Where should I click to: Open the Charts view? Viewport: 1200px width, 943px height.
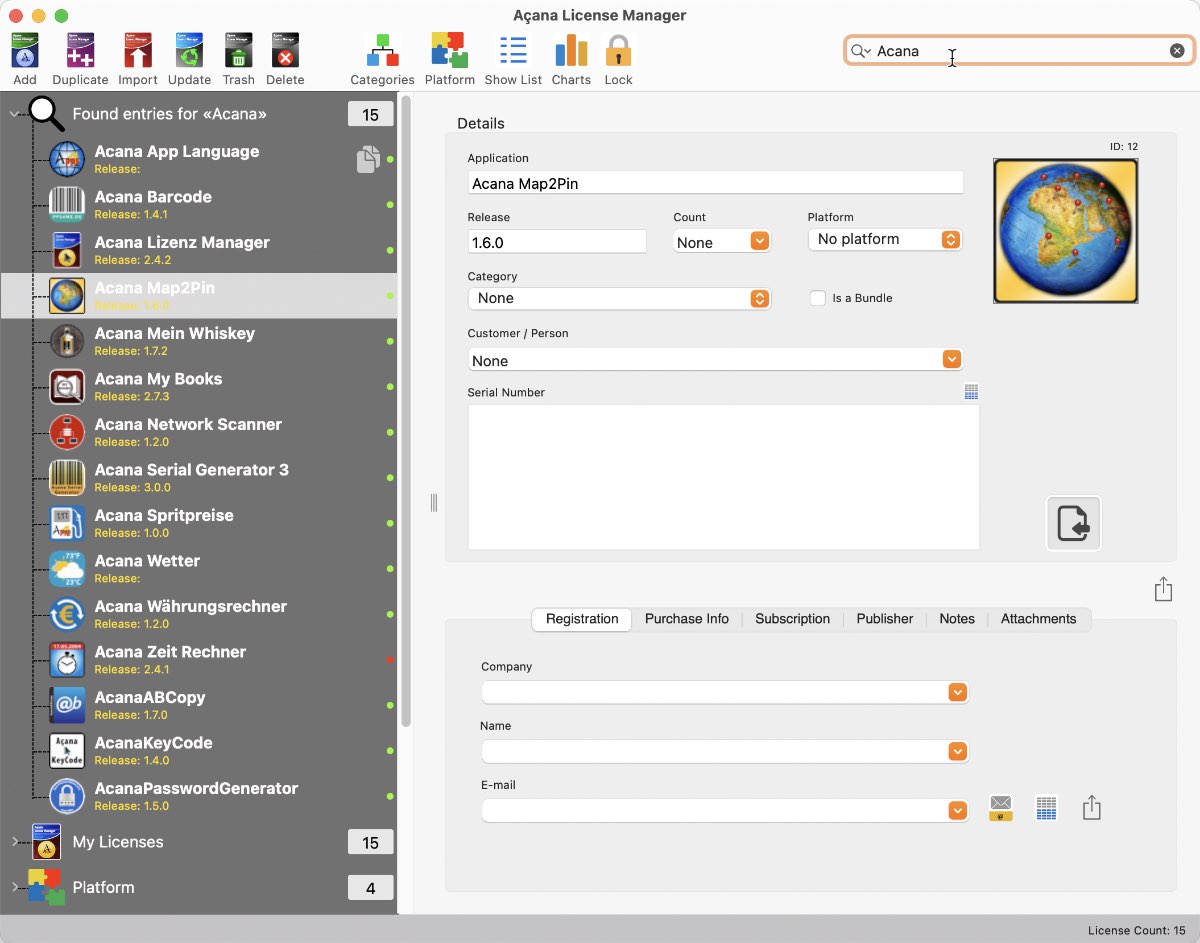coord(571,50)
